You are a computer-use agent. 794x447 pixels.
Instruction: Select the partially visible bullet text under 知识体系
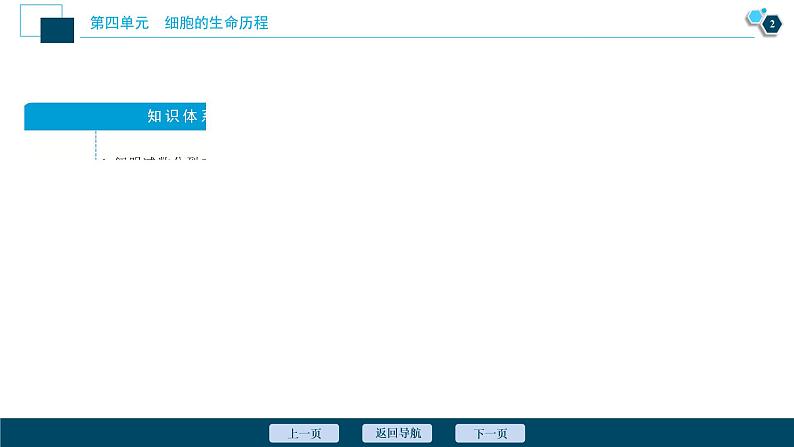(x=158, y=160)
